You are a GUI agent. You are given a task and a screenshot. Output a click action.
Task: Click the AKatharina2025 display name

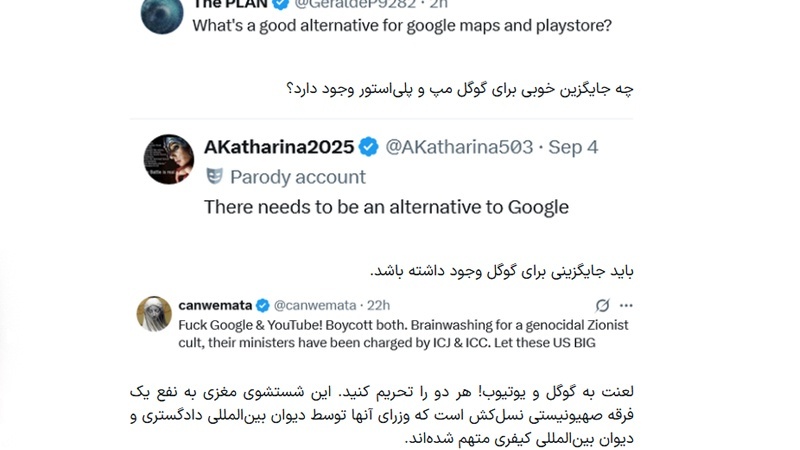click(278, 147)
